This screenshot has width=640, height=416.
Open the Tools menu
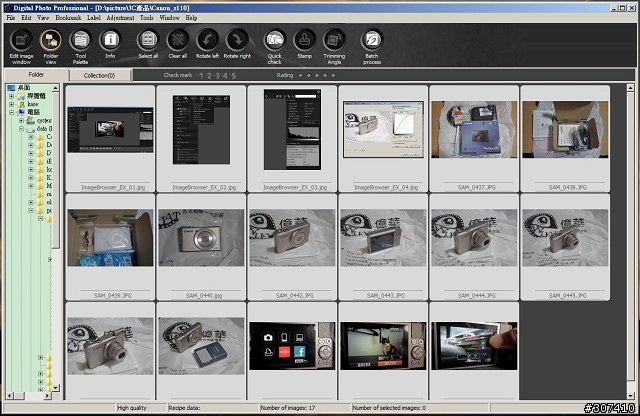click(147, 18)
